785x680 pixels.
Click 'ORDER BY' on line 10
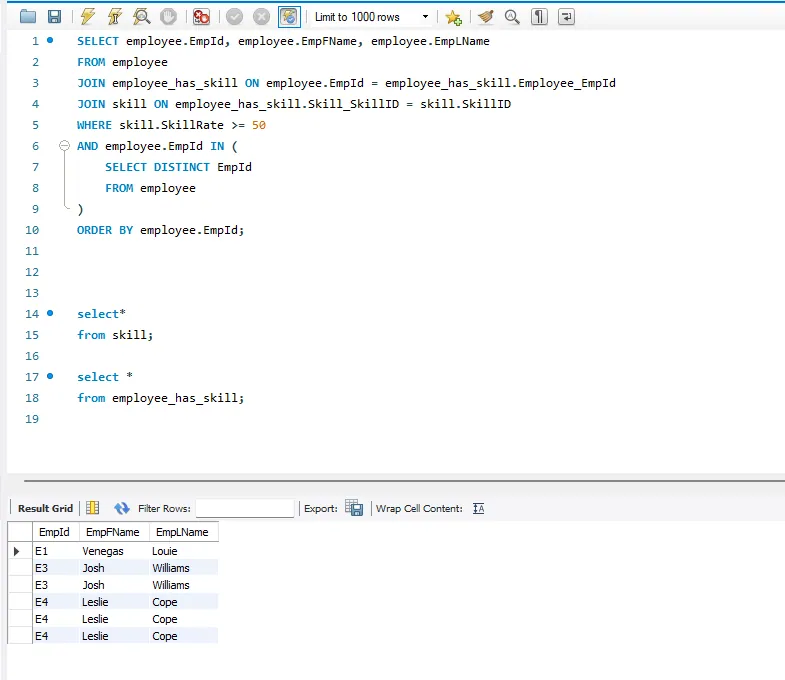coord(105,230)
